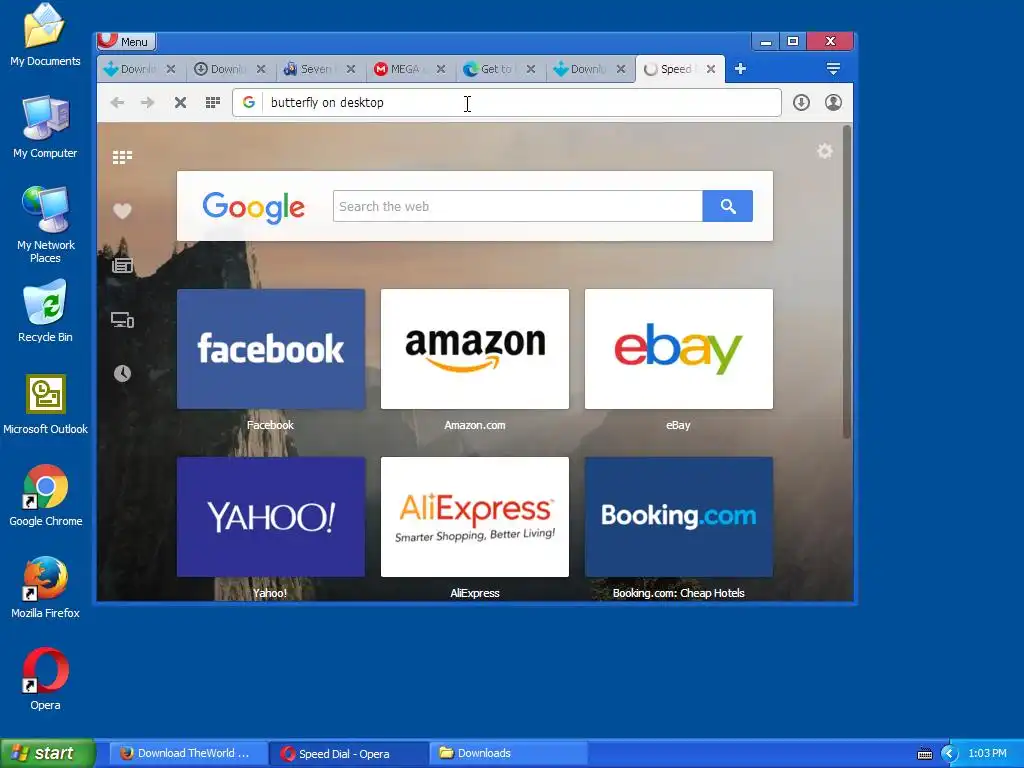Image resolution: width=1024 pixels, height=768 pixels.
Task: Stop page loading with the X icon
Action: 180,103
